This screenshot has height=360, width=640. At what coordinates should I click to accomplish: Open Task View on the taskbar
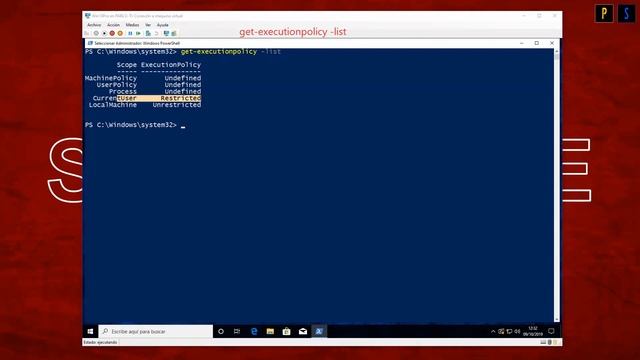(237, 331)
